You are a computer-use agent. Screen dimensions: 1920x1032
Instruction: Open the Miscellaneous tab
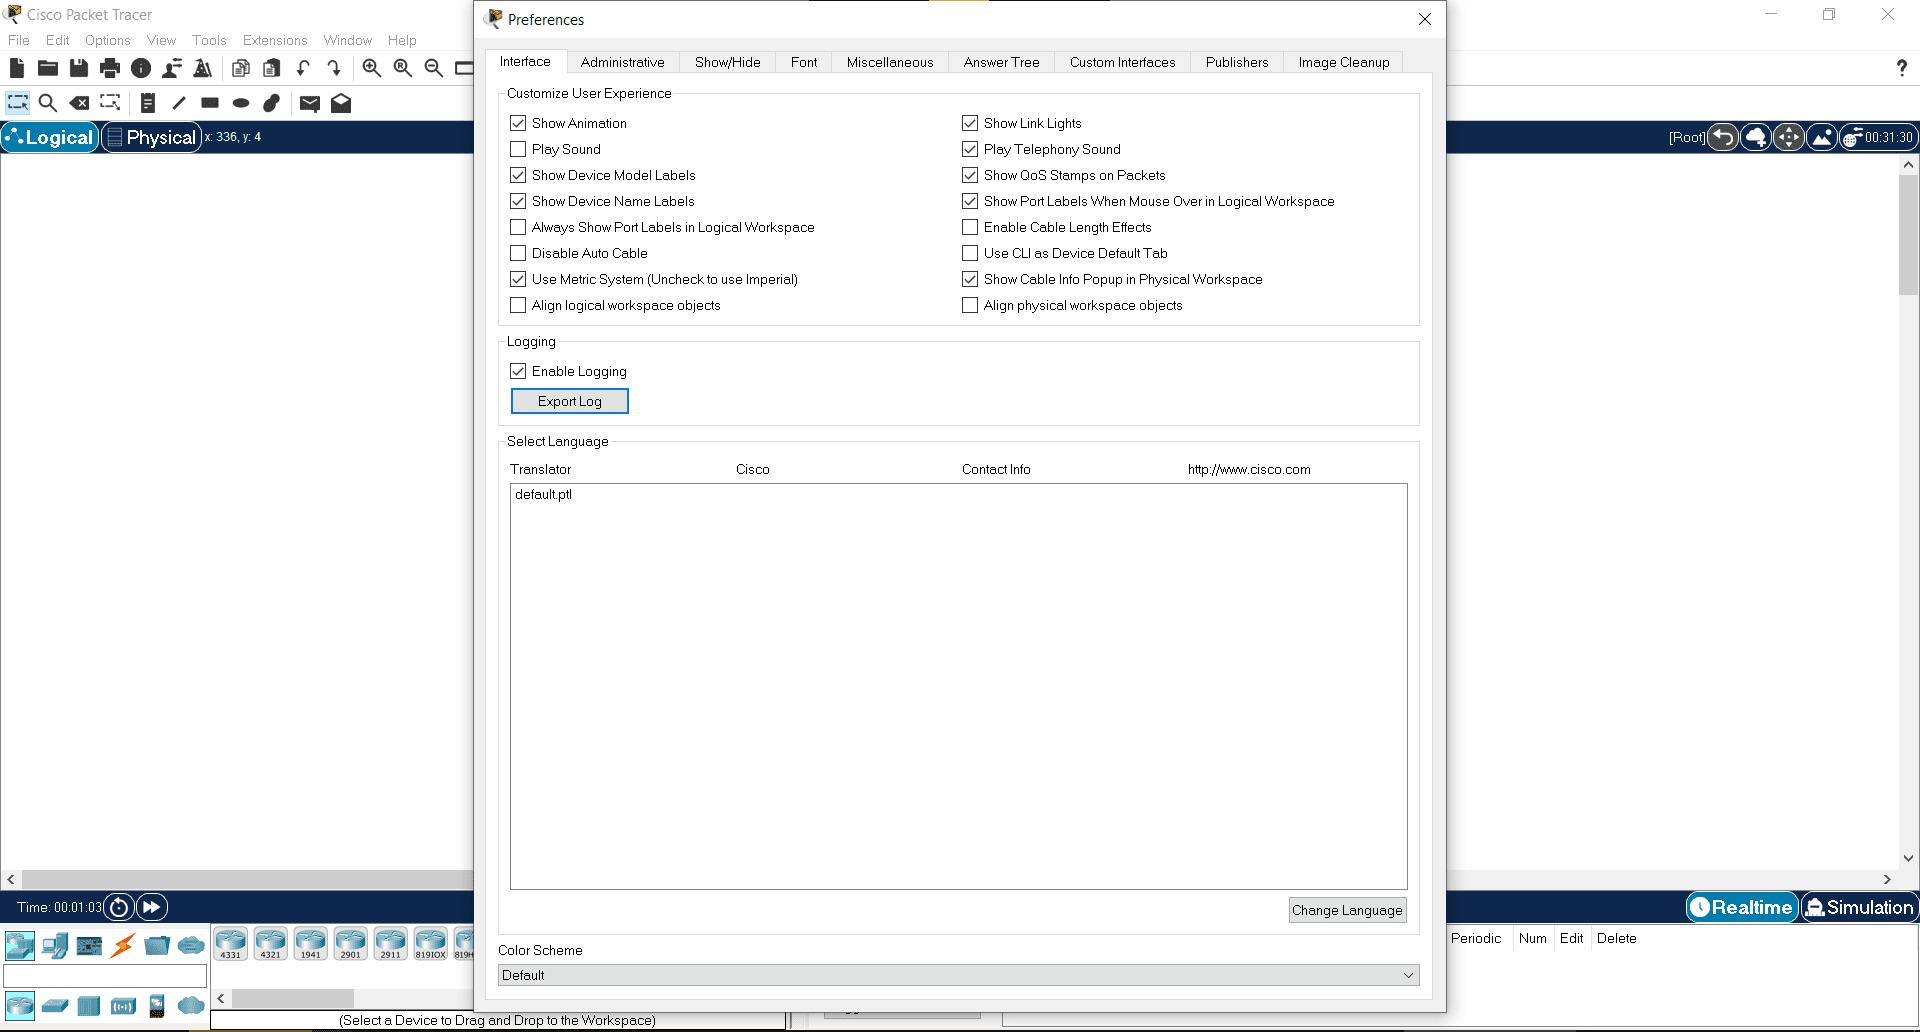[890, 62]
